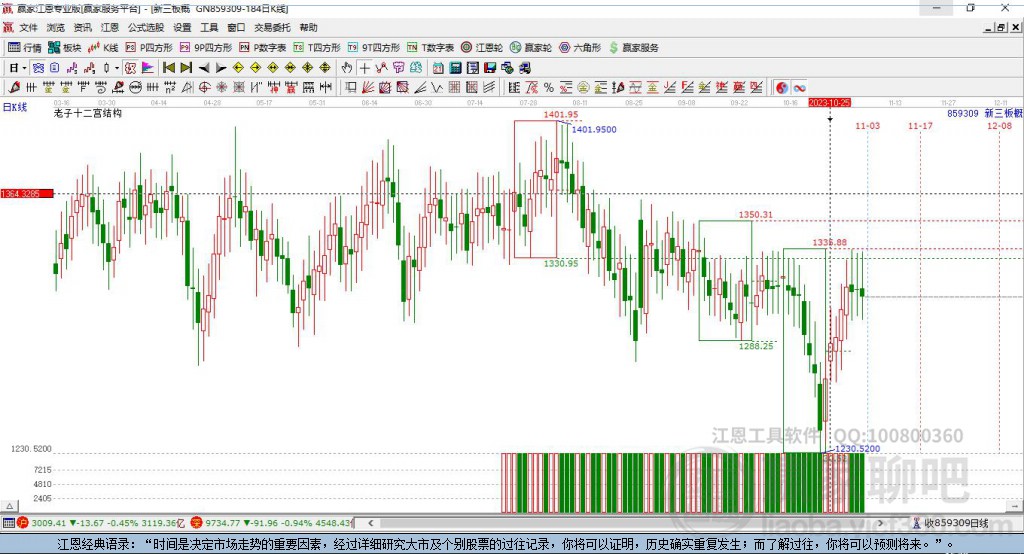Screen dimensions: 1024x554
Task: Open the 行情 market quotes view
Action: (25, 48)
